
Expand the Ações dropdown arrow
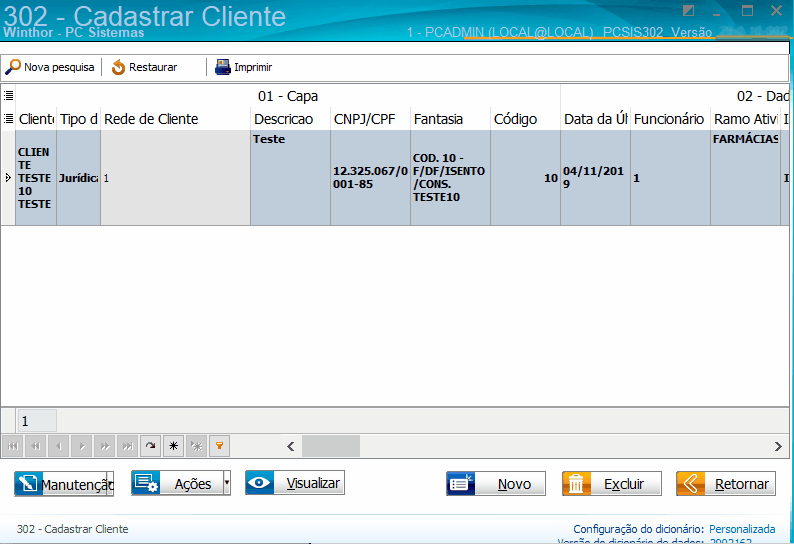pos(227,484)
